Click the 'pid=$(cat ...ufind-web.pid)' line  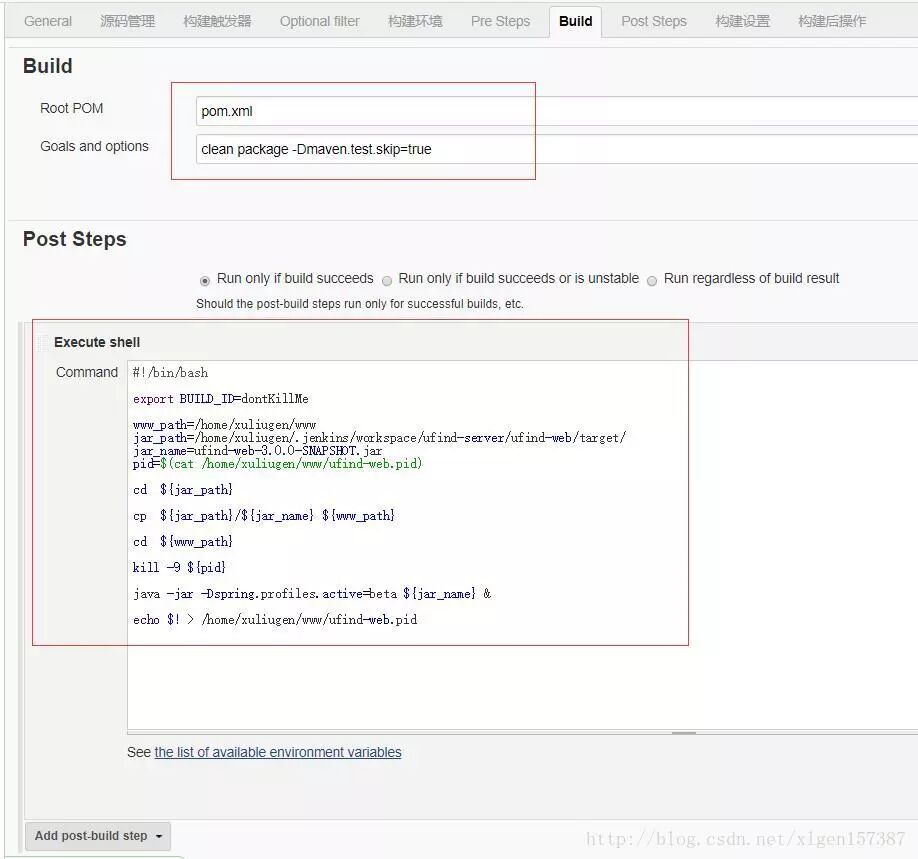[x=278, y=464]
